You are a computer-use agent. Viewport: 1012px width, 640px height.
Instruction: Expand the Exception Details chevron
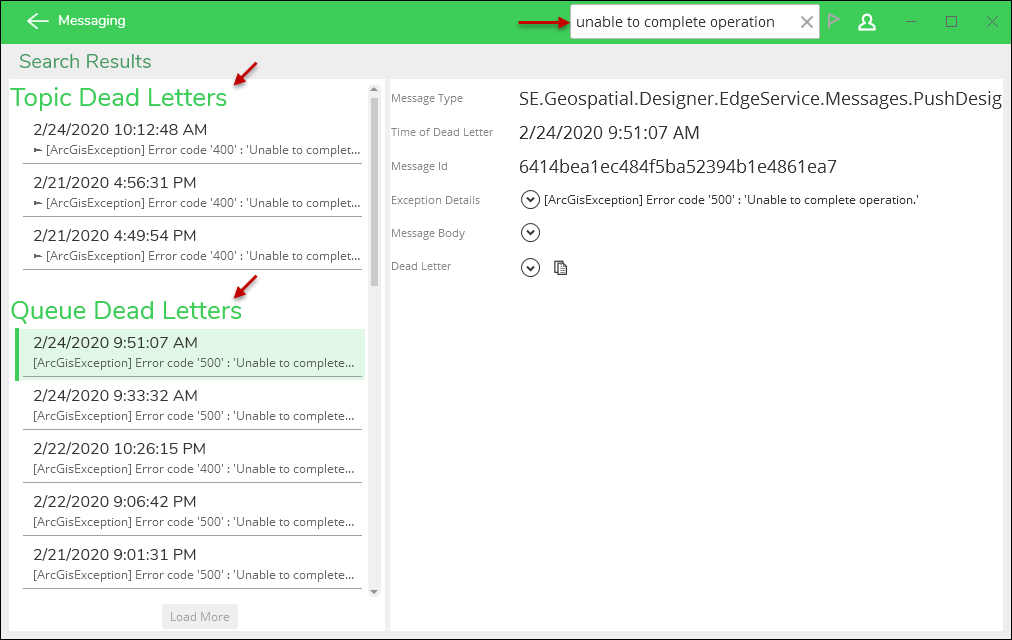530,200
